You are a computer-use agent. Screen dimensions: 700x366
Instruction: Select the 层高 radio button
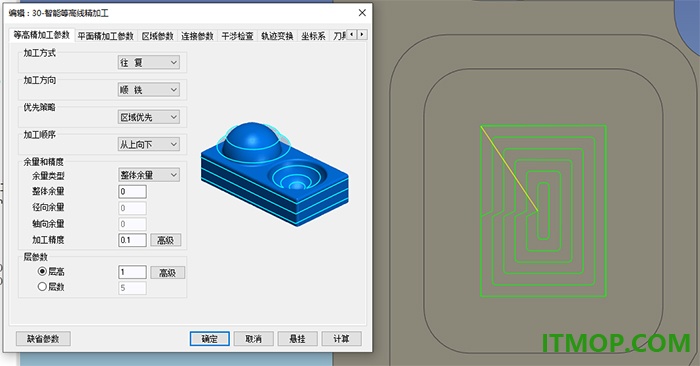coord(42,271)
